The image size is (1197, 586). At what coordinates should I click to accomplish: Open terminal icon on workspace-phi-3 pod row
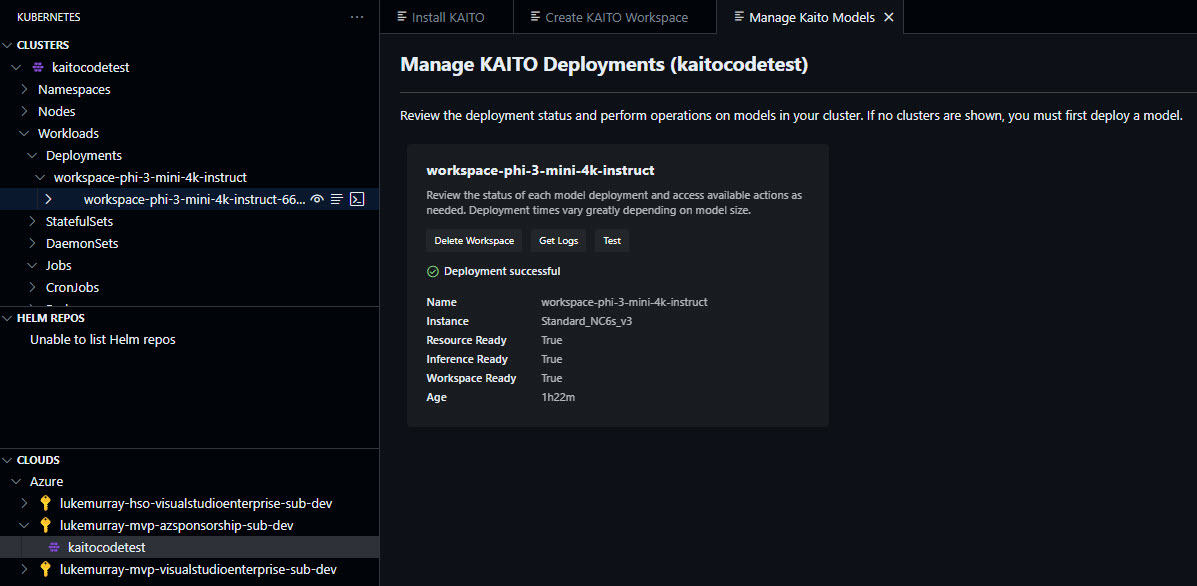pos(357,199)
